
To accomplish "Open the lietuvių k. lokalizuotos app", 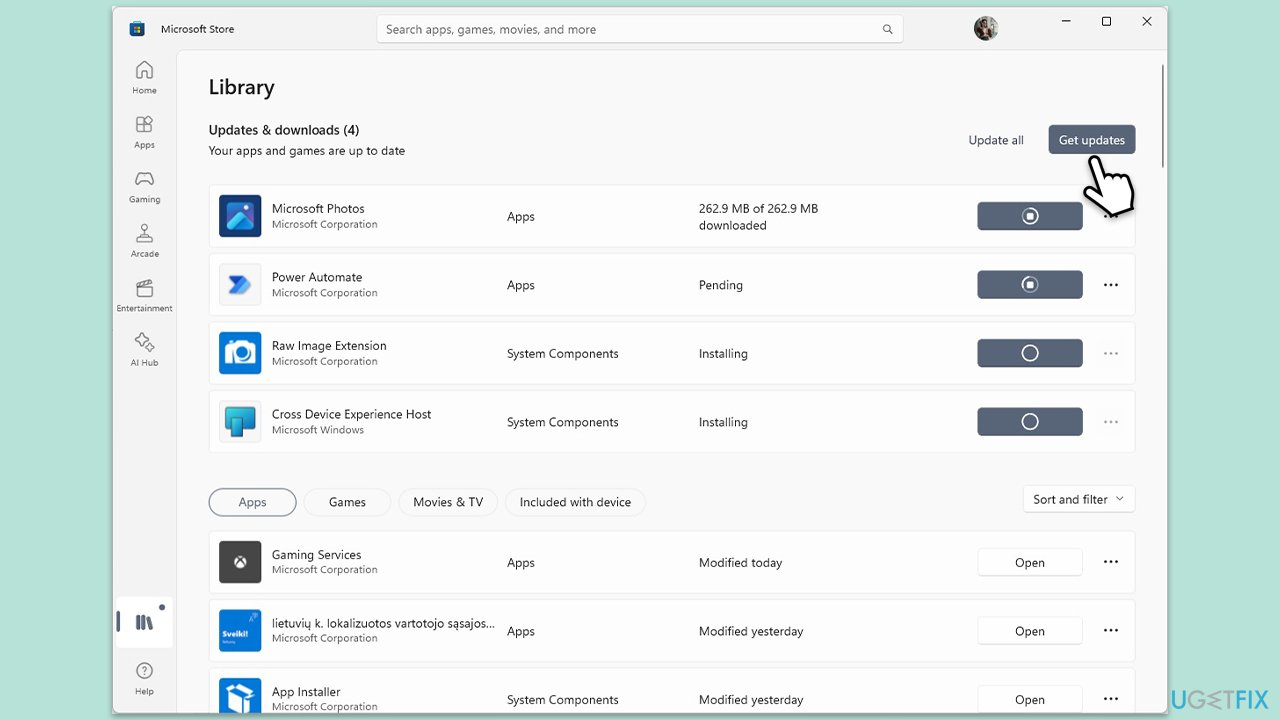I will coord(1030,631).
